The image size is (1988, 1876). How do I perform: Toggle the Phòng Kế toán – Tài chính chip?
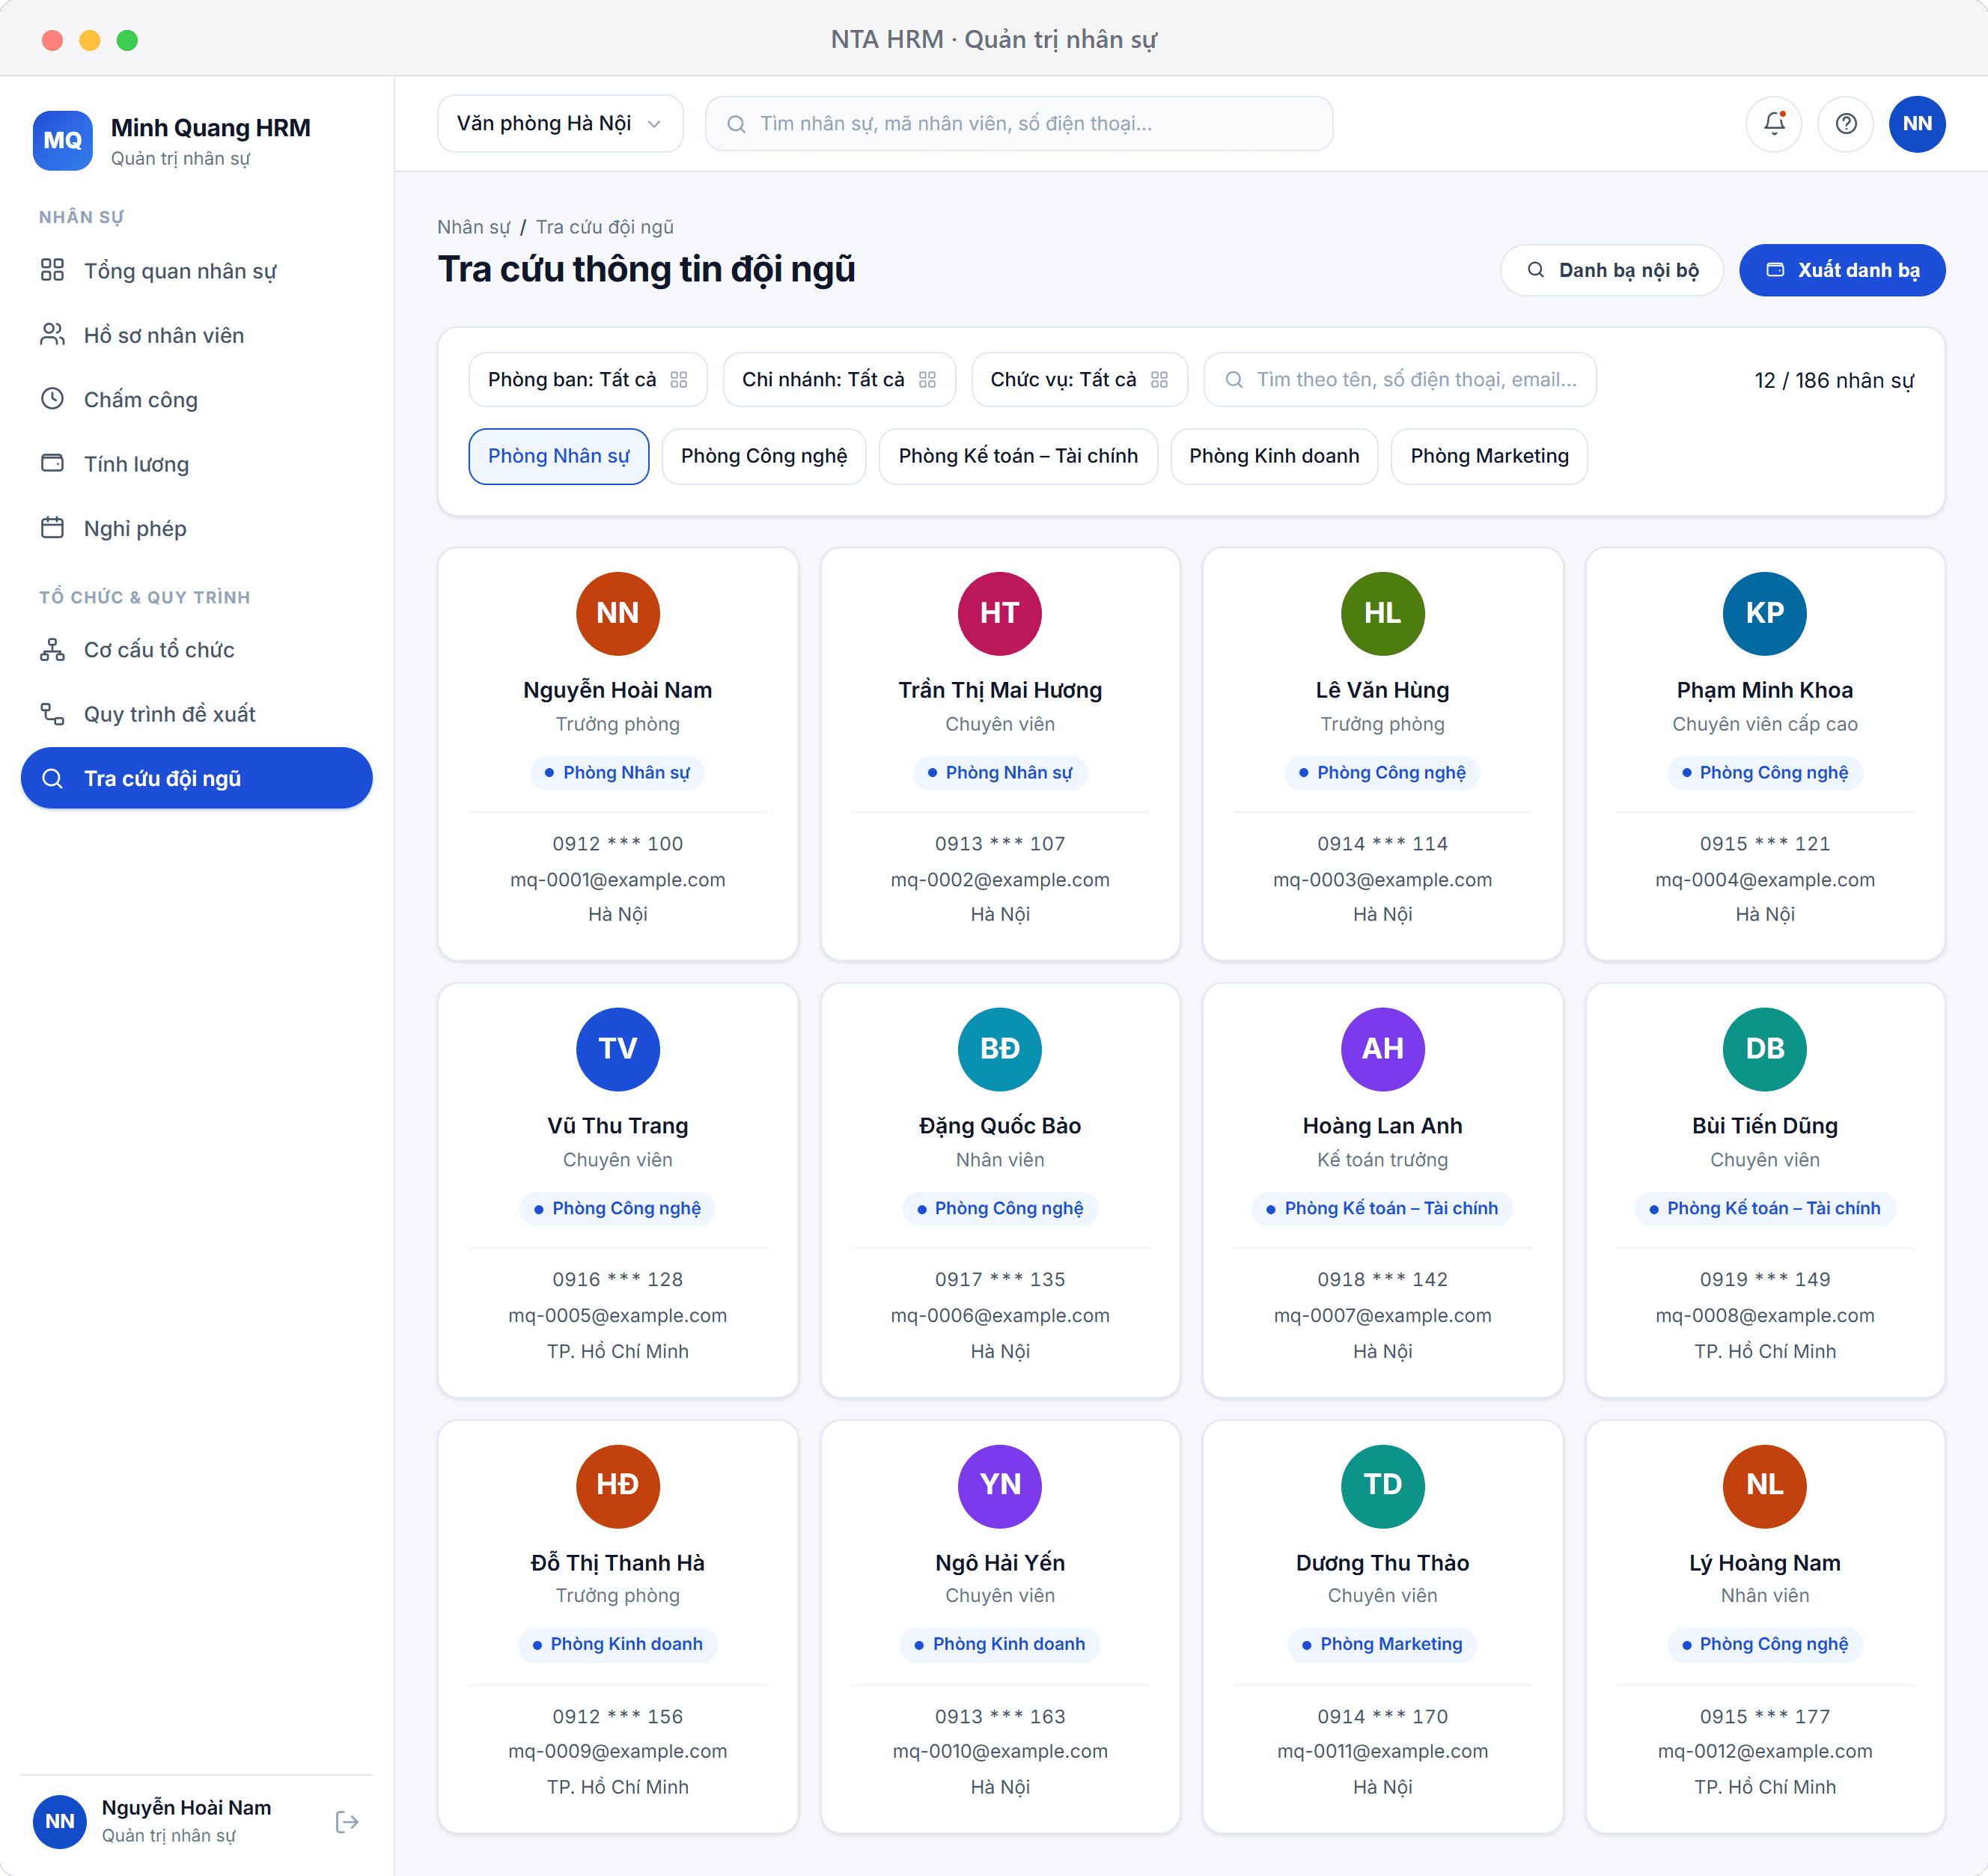[1018, 456]
